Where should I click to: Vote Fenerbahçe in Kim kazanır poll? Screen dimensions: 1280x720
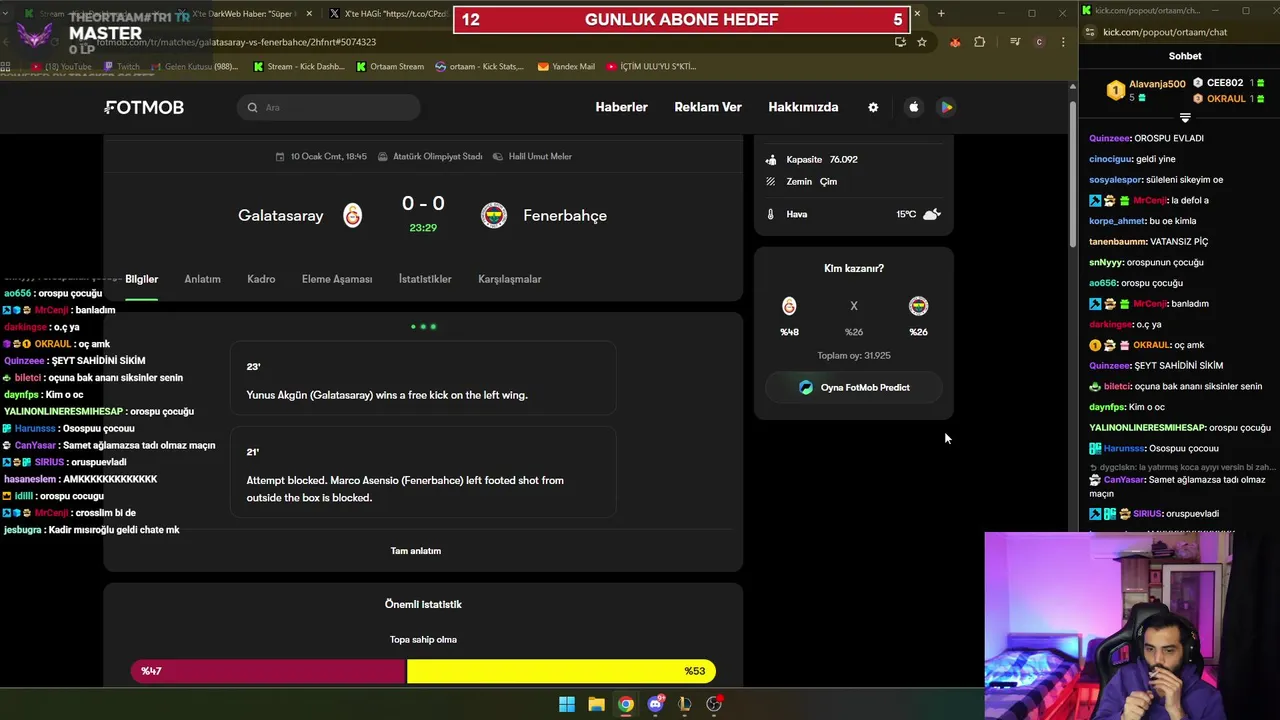coord(918,306)
